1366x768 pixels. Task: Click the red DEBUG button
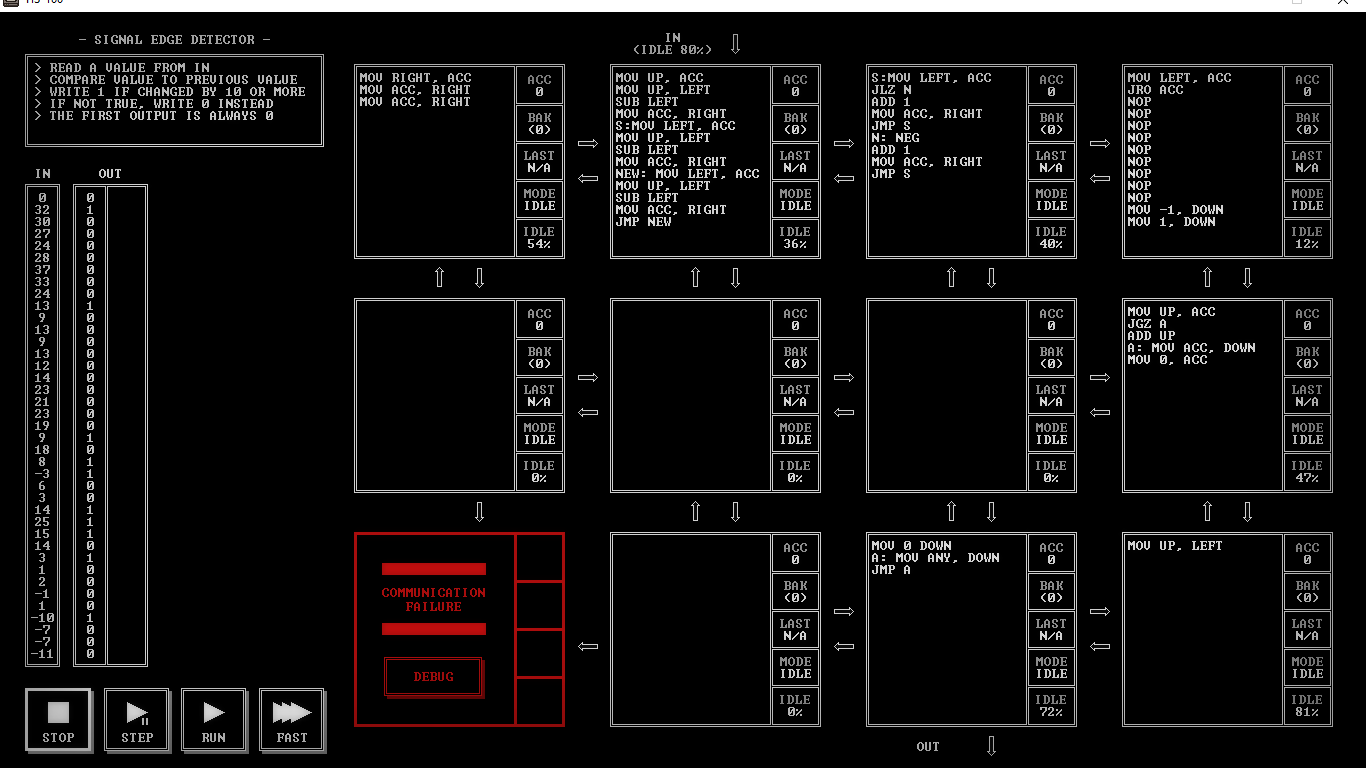pyautogui.click(x=434, y=677)
